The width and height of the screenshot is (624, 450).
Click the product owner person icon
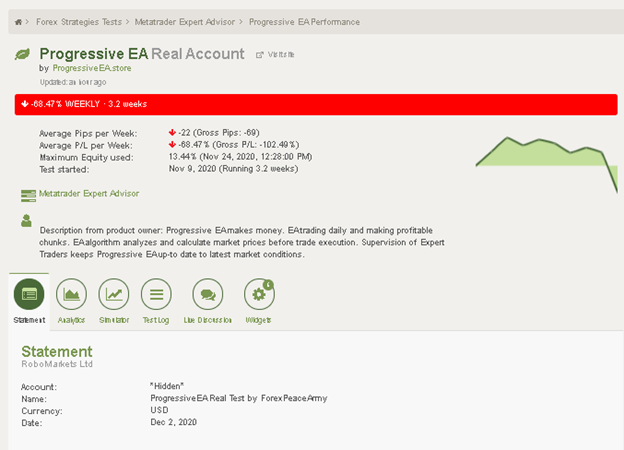[26, 221]
